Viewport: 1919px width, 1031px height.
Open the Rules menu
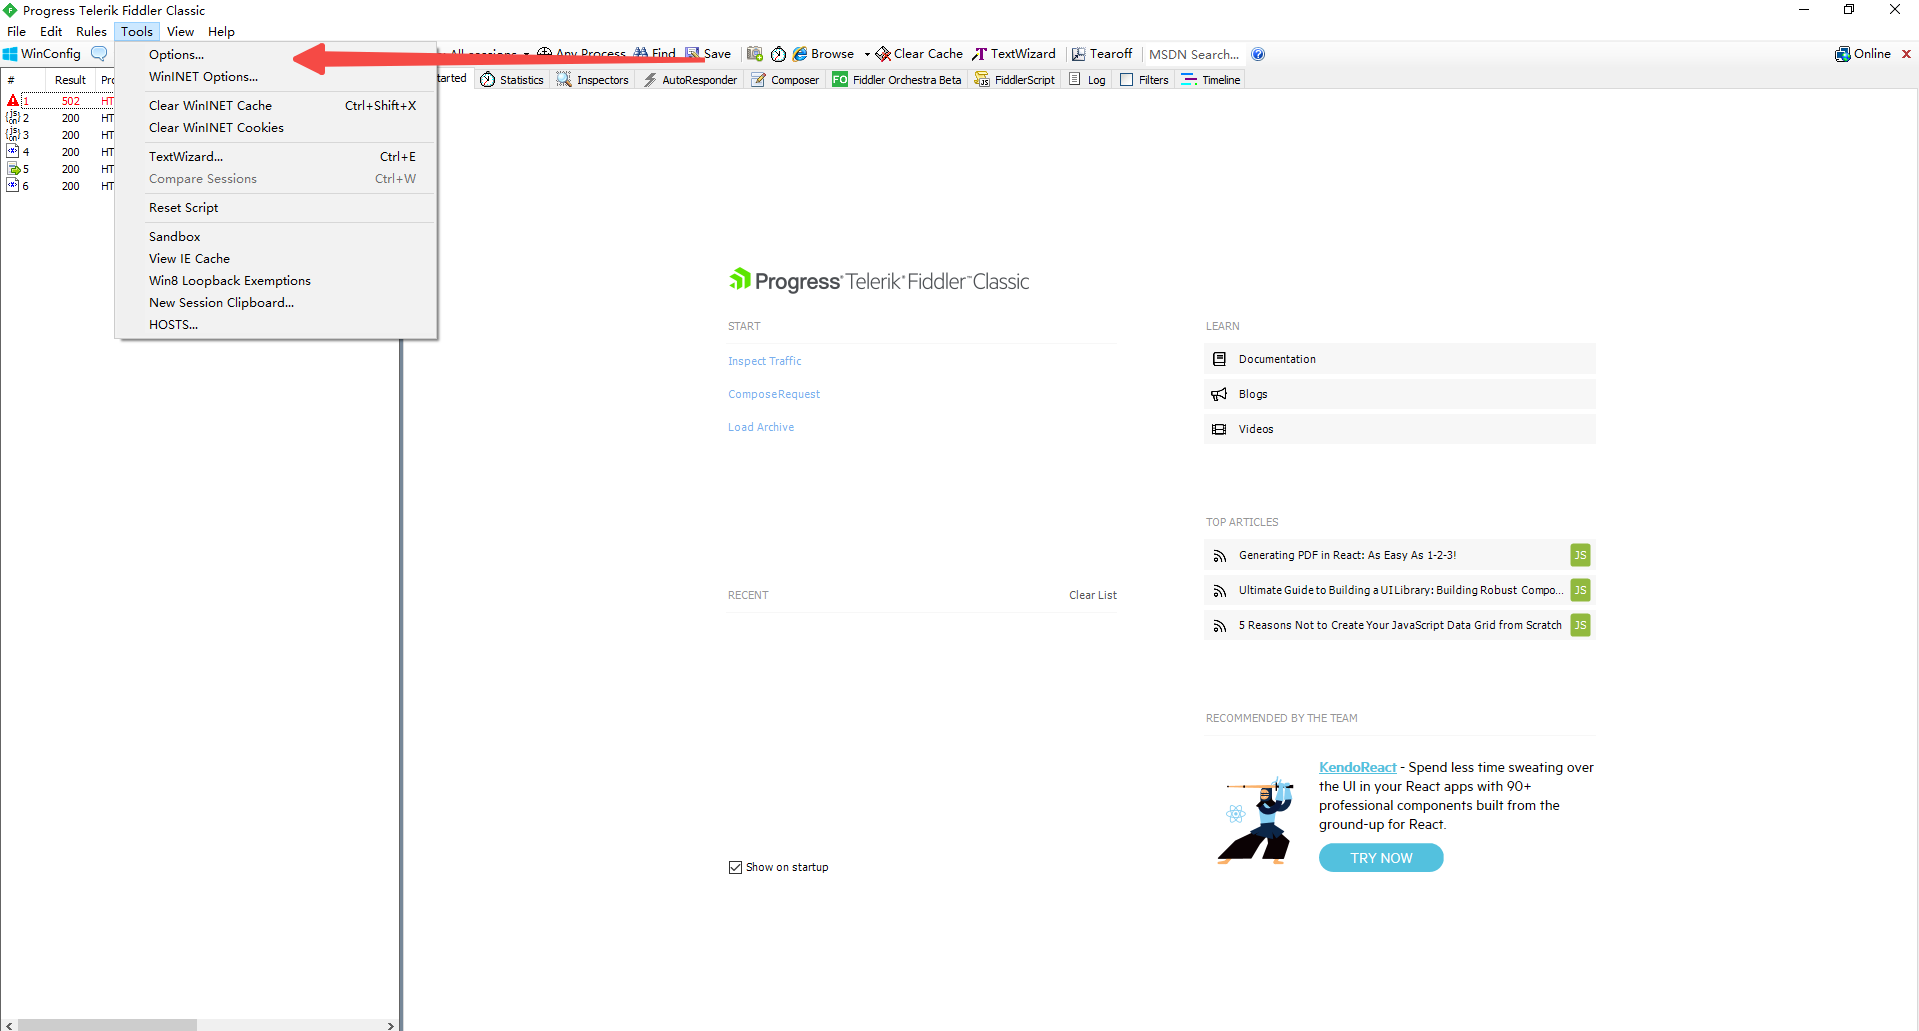coord(91,32)
